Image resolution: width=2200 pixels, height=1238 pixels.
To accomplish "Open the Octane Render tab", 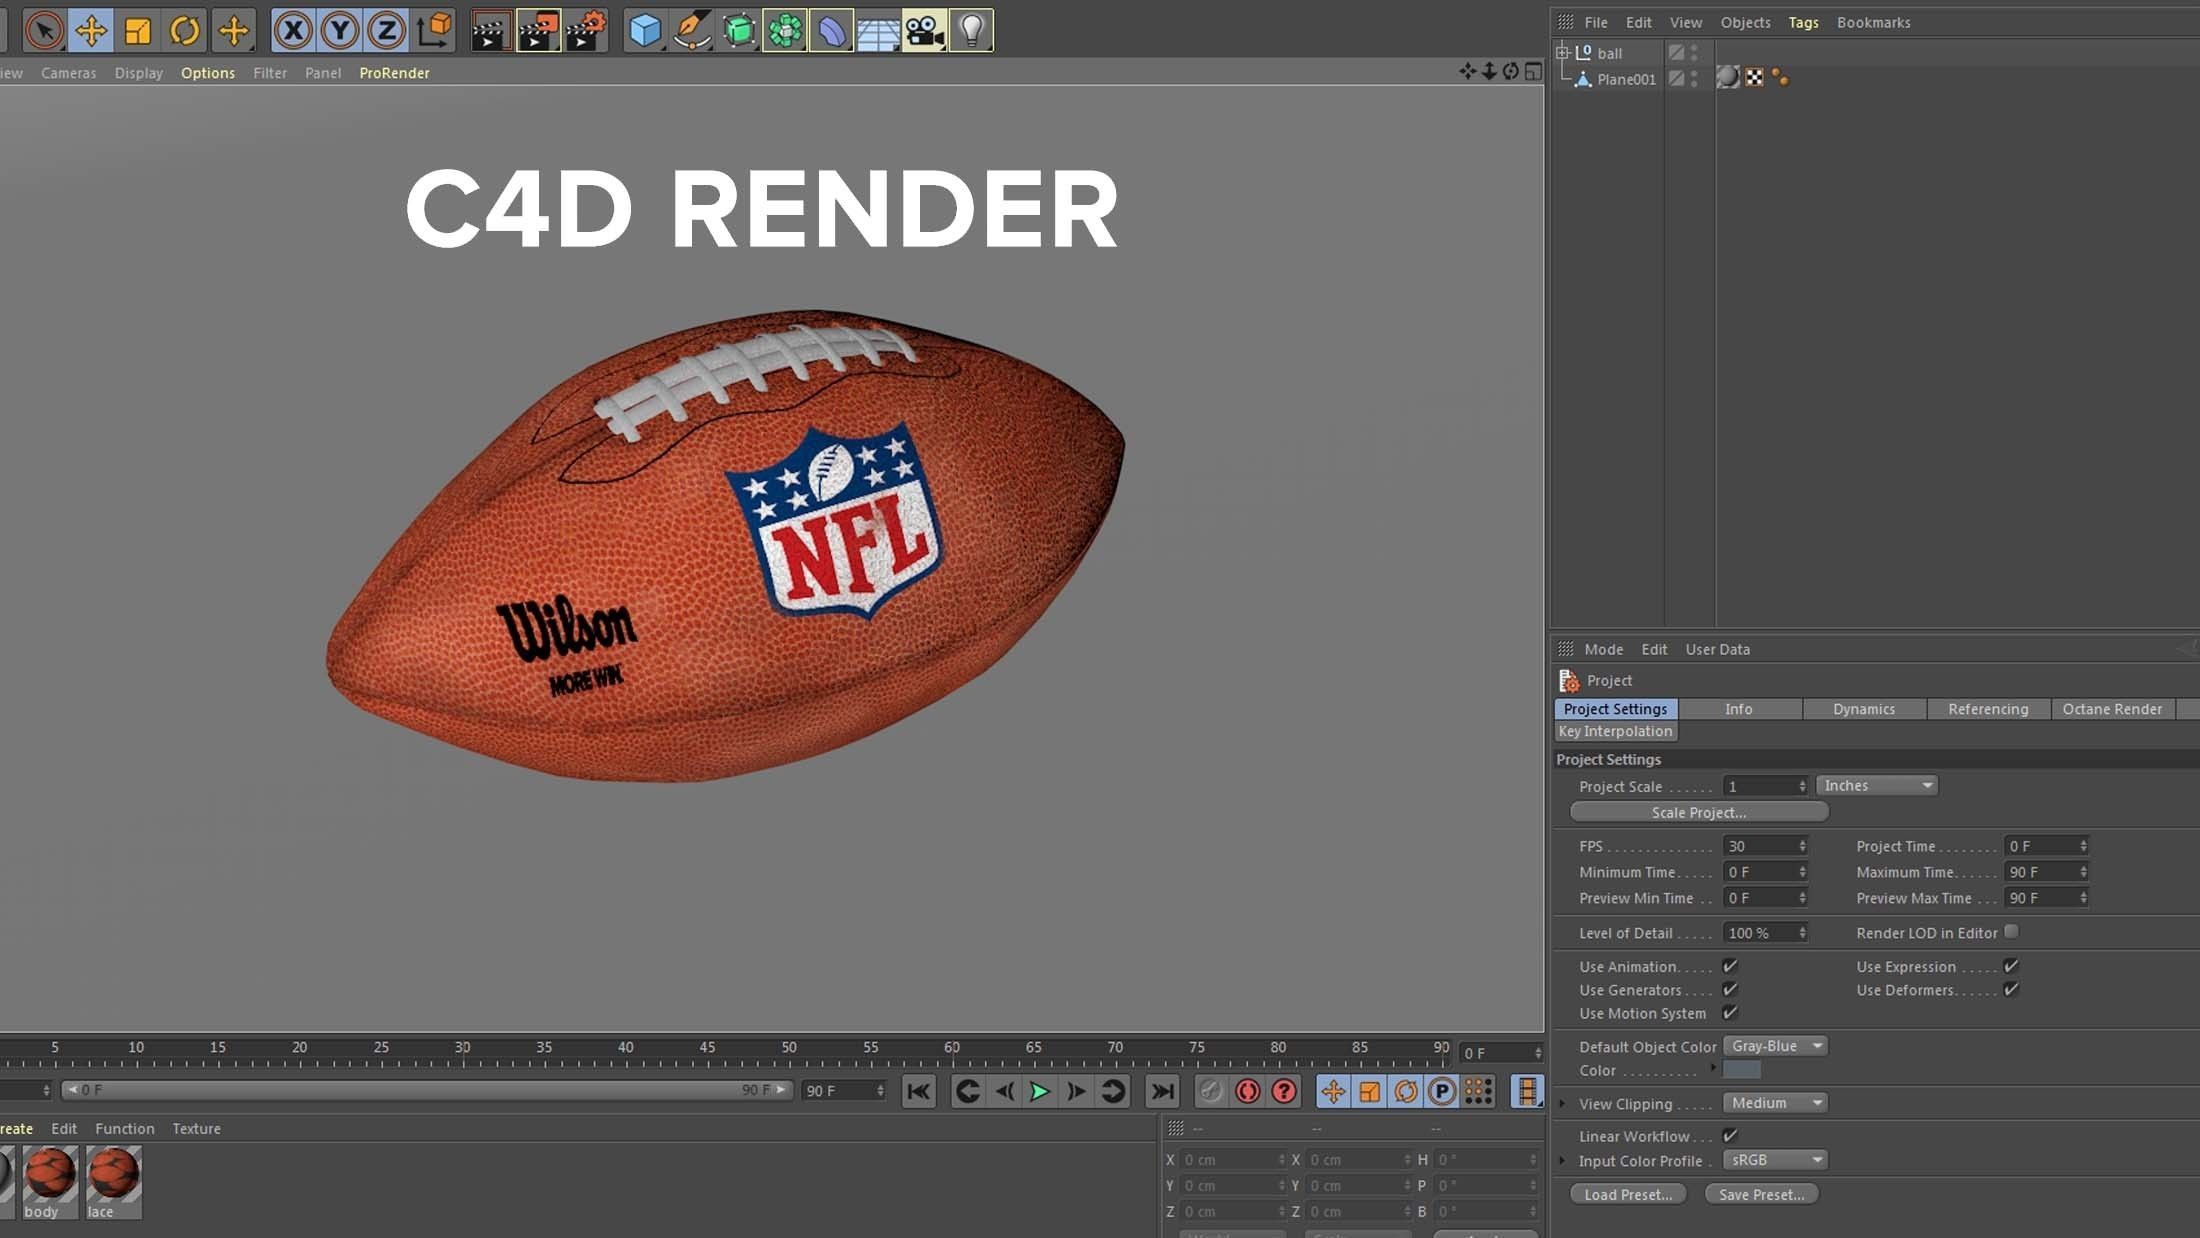I will tap(2111, 709).
